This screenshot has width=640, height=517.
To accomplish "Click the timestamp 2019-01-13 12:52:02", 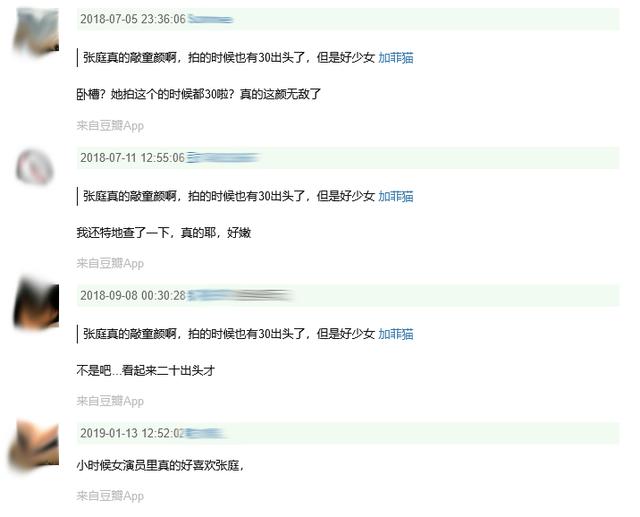I will tap(132, 433).
